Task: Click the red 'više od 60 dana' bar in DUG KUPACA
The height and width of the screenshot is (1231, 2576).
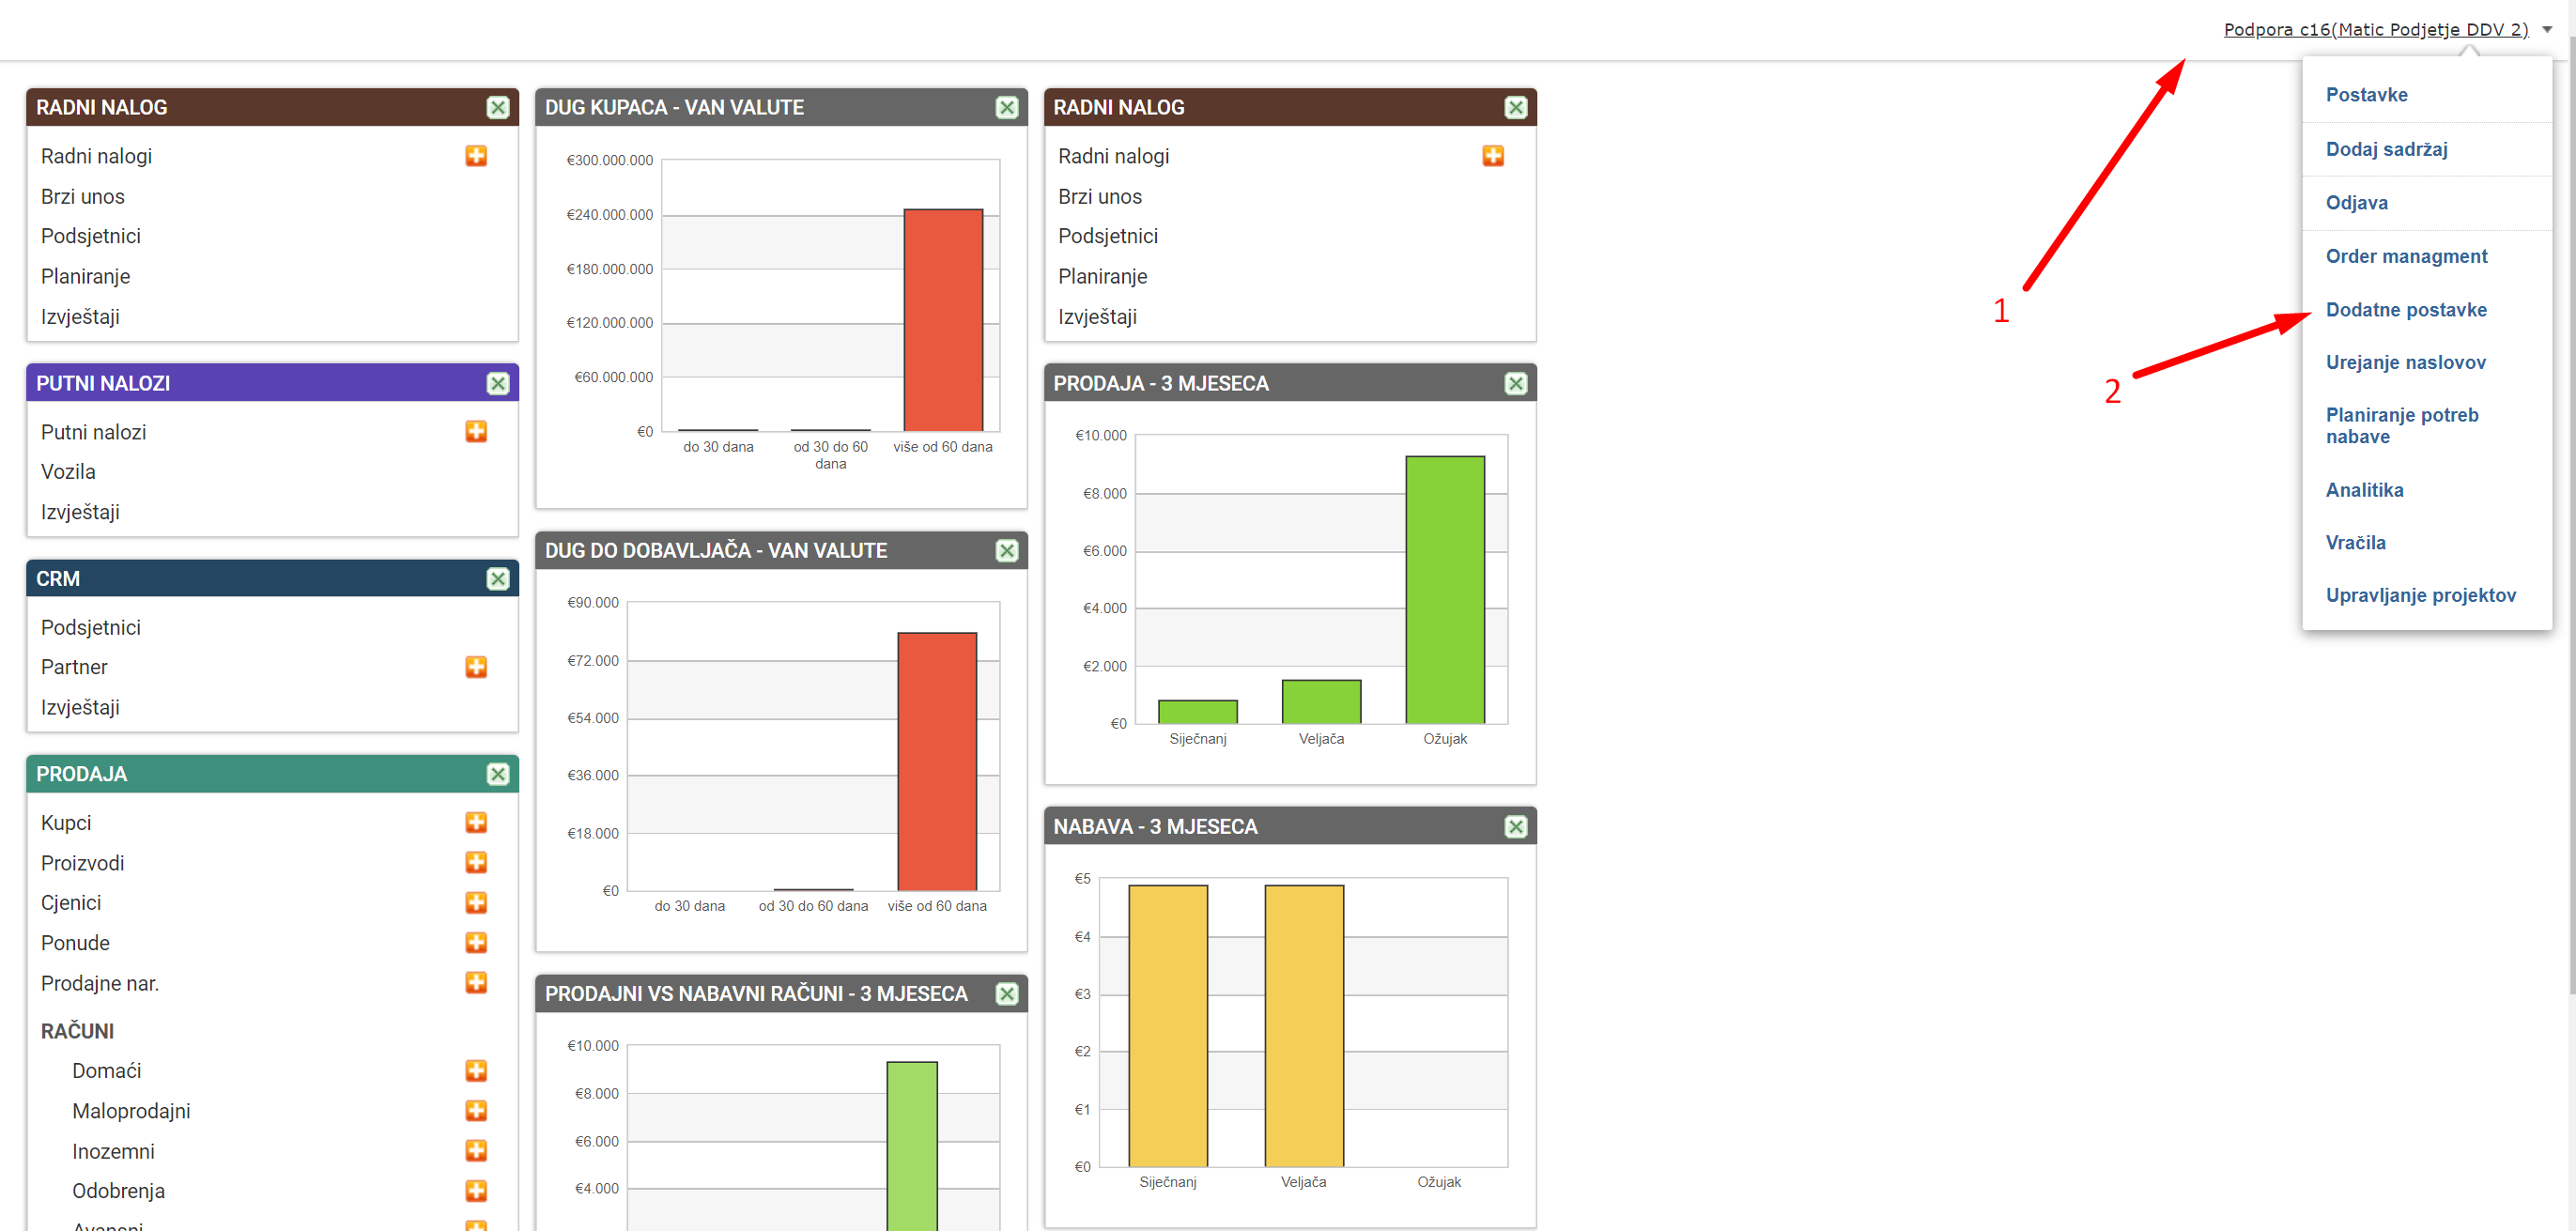Action: coord(943,320)
